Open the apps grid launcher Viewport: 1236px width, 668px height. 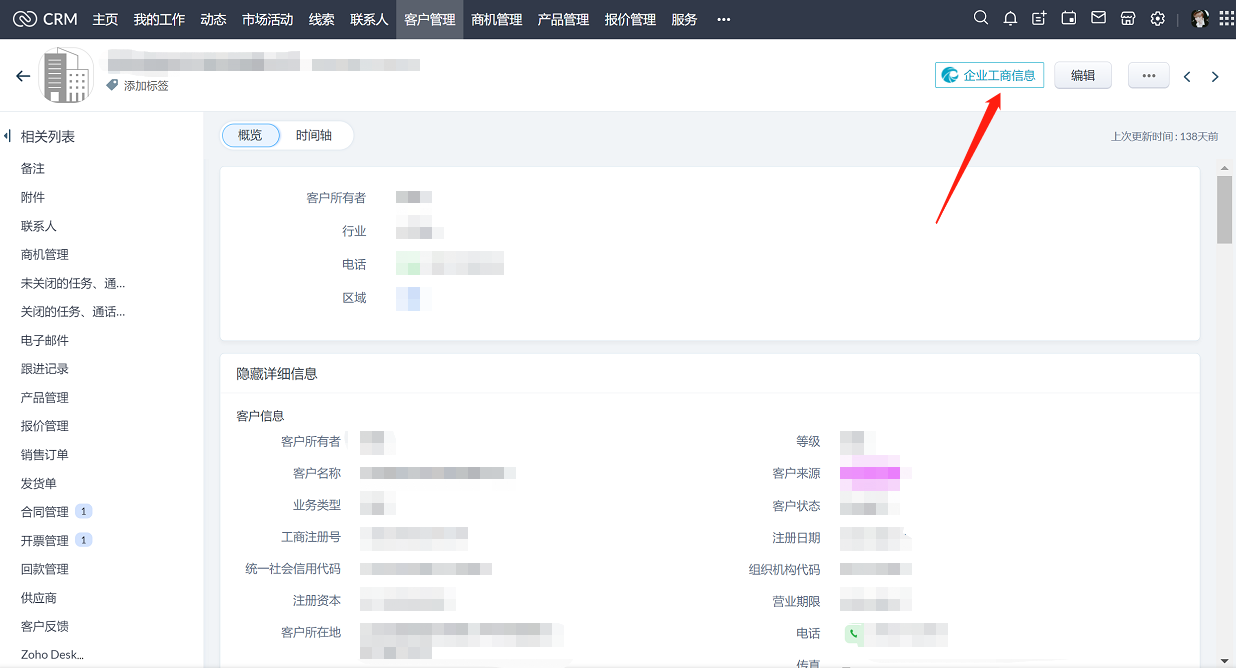coord(1226,19)
